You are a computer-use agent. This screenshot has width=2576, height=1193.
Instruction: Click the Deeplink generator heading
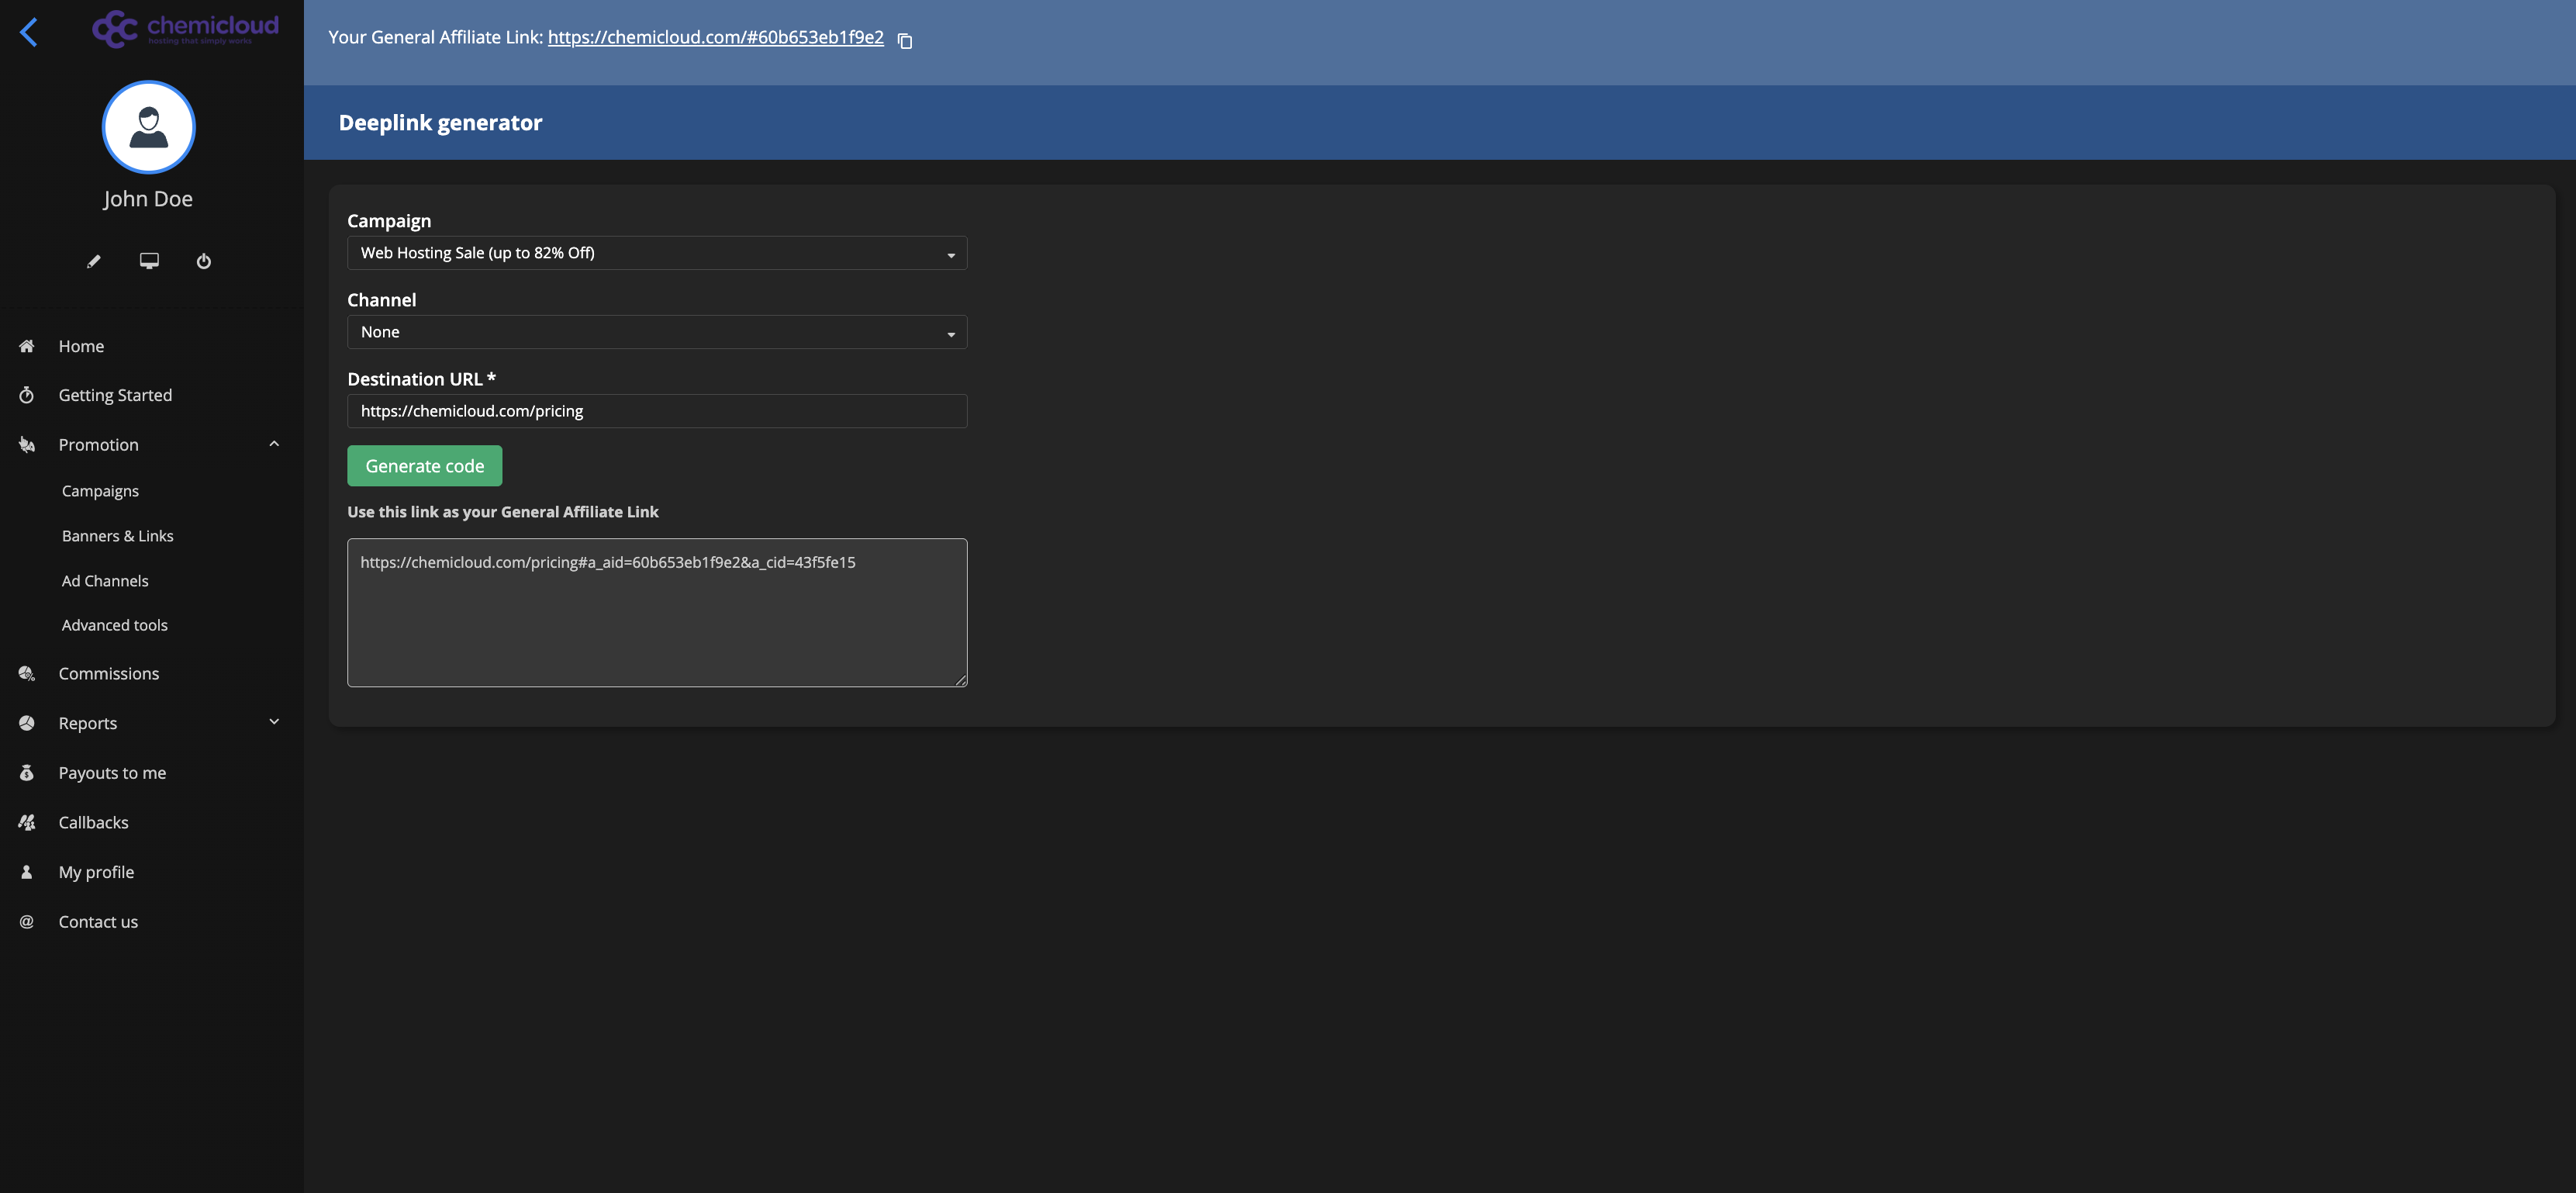pyautogui.click(x=440, y=123)
